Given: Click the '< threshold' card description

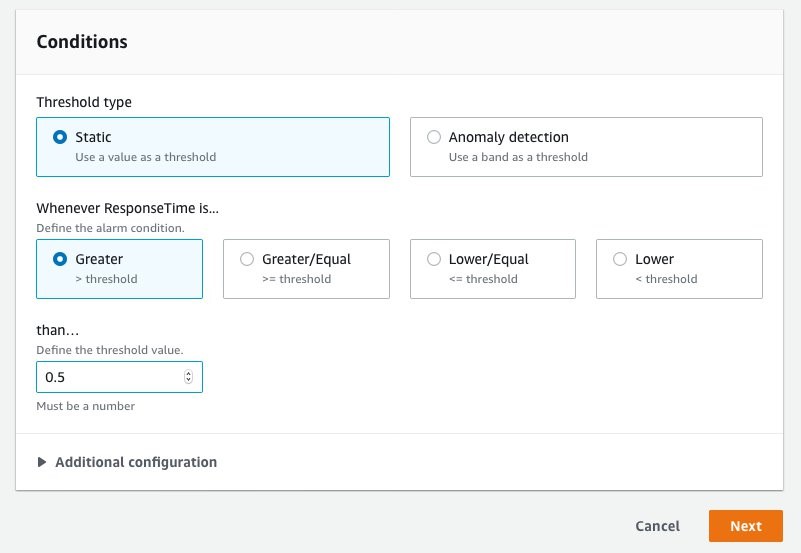Looking at the screenshot, I should [x=666, y=279].
